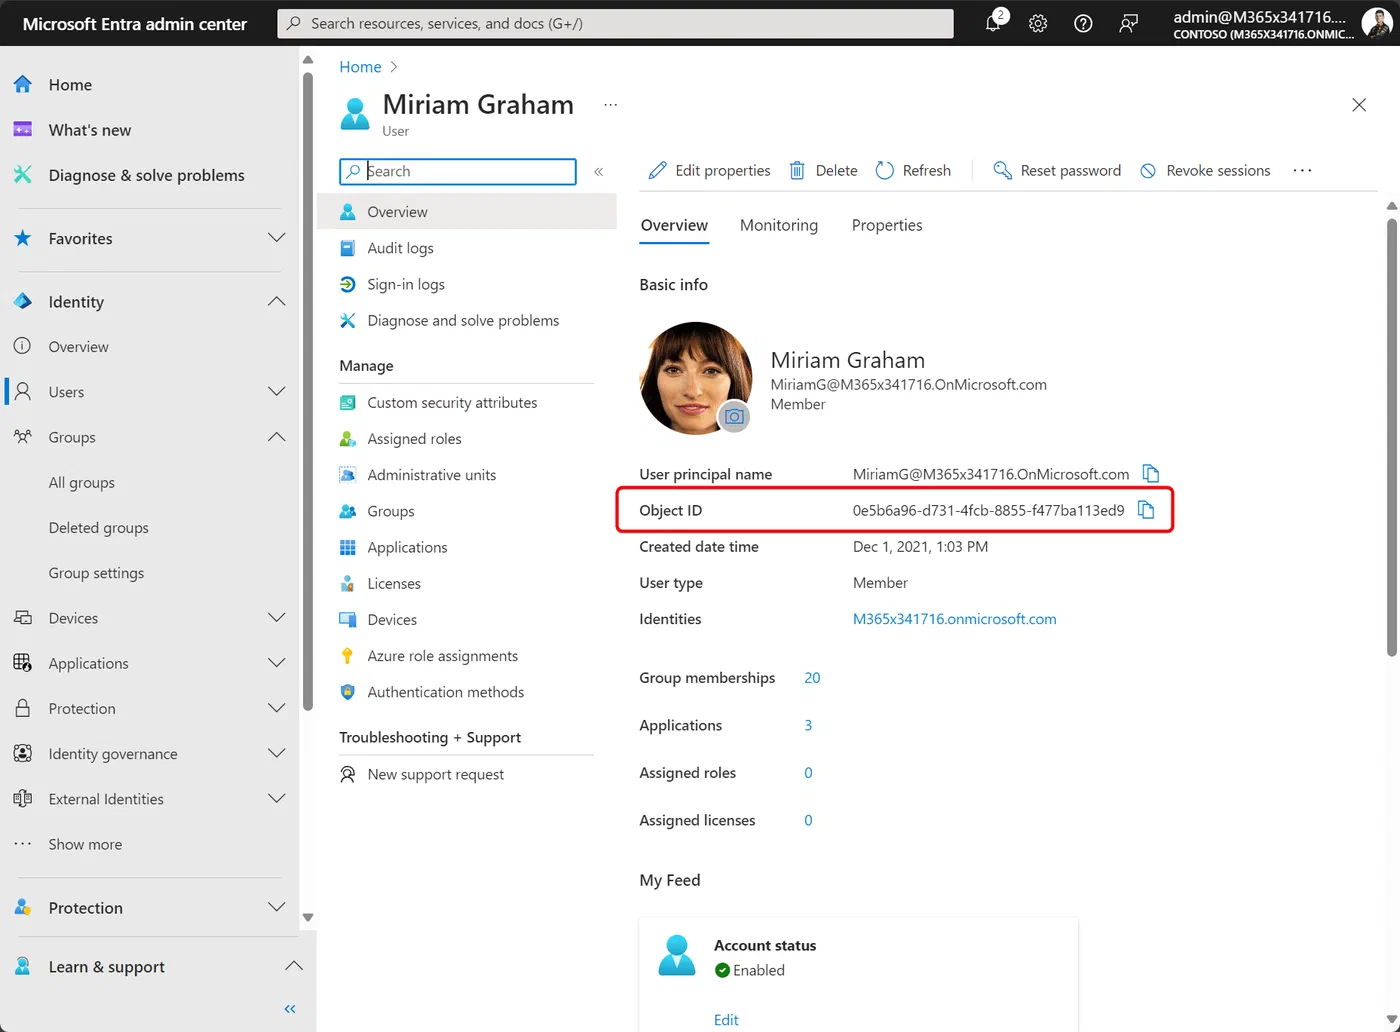Switch to the Monitoring tab
The image size is (1400, 1032).
779,225
